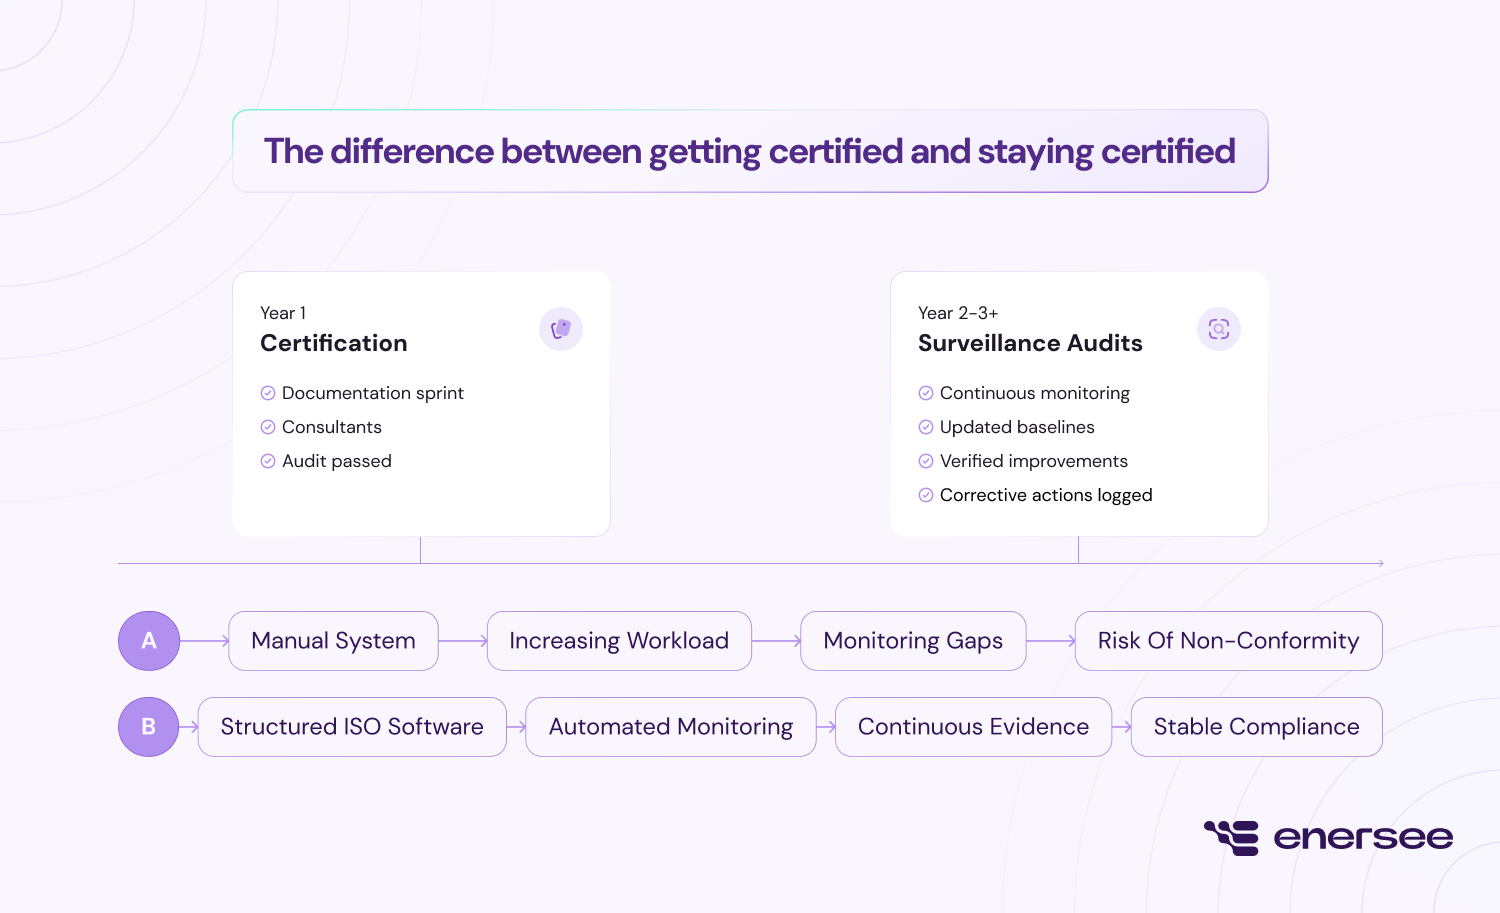
Task: Select the Increasing Workload box
Action: 618,641
